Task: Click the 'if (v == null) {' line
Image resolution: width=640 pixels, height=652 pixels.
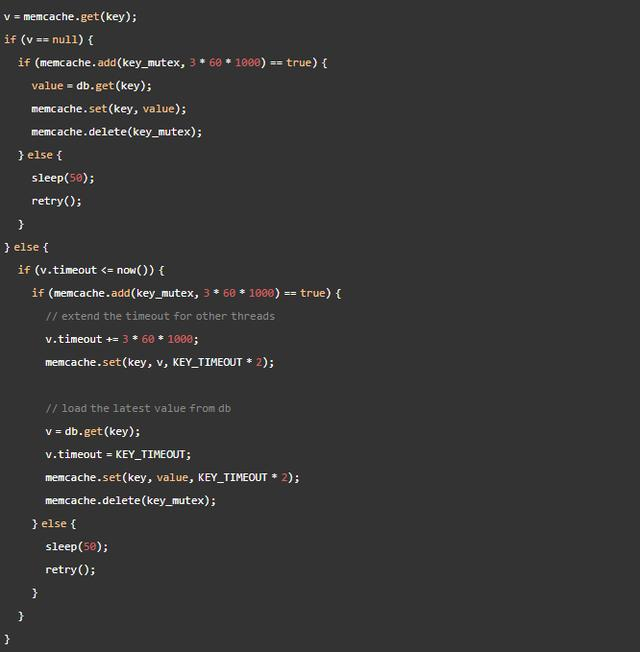Action: pyautogui.click(x=49, y=40)
